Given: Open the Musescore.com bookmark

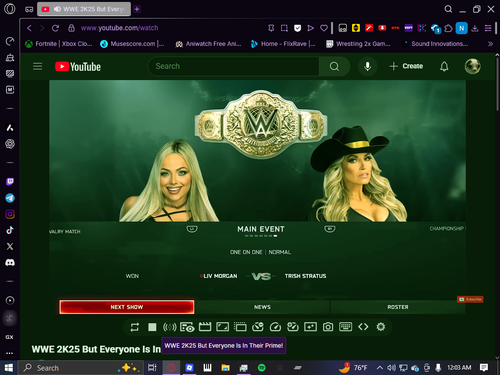Looking at the screenshot, I should 132,44.
